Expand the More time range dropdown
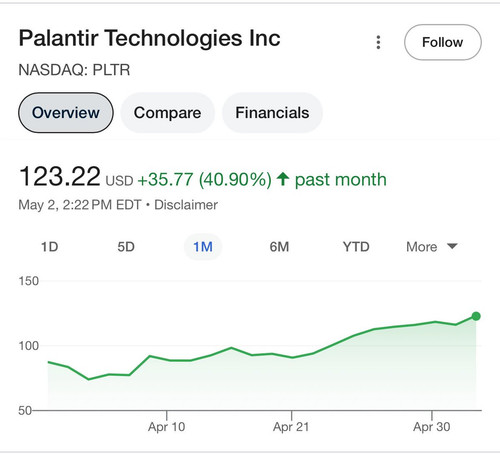500x460 pixels. (432, 247)
